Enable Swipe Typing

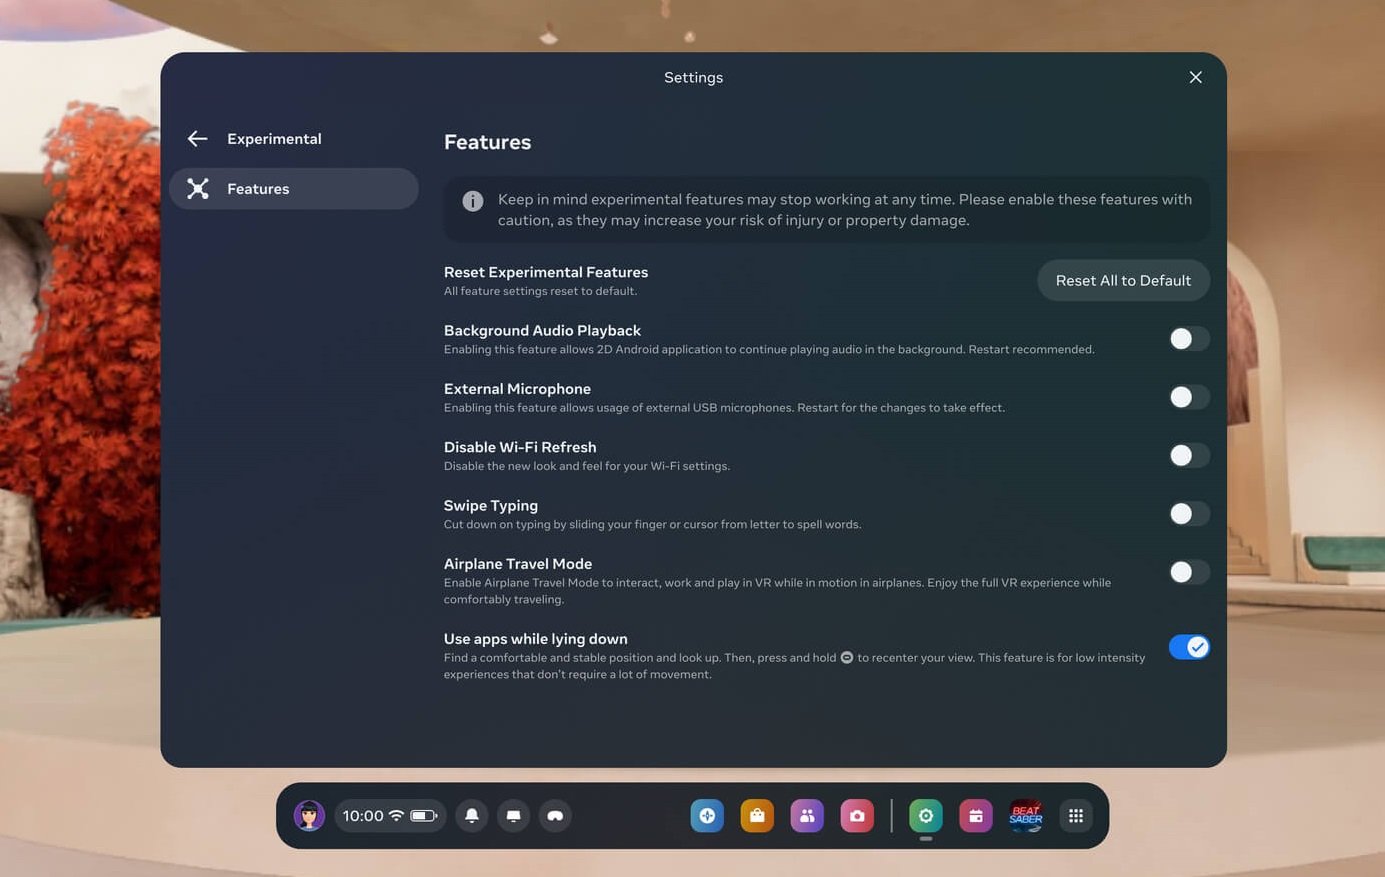1188,514
